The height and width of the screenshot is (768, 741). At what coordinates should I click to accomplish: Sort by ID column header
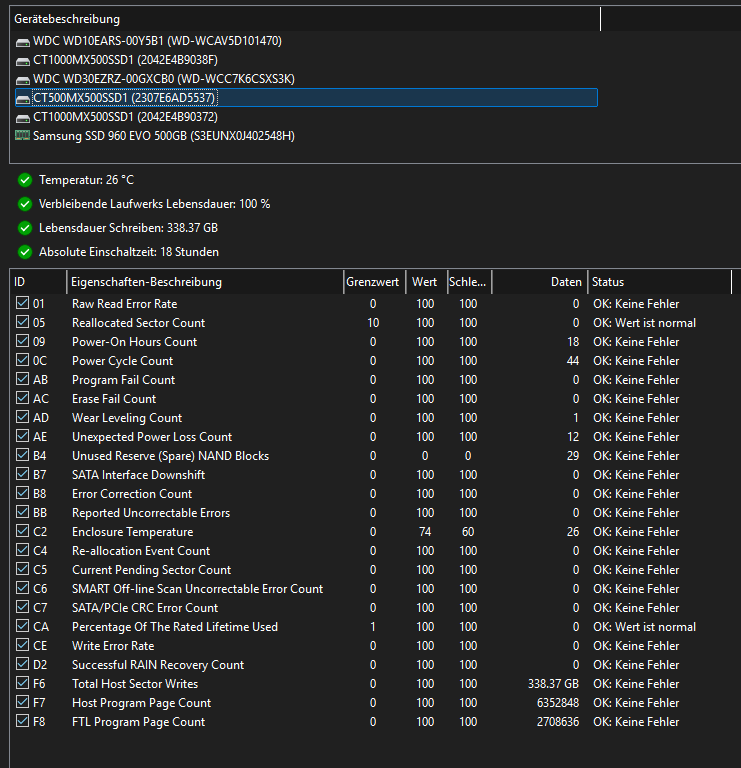click(x=38, y=282)
